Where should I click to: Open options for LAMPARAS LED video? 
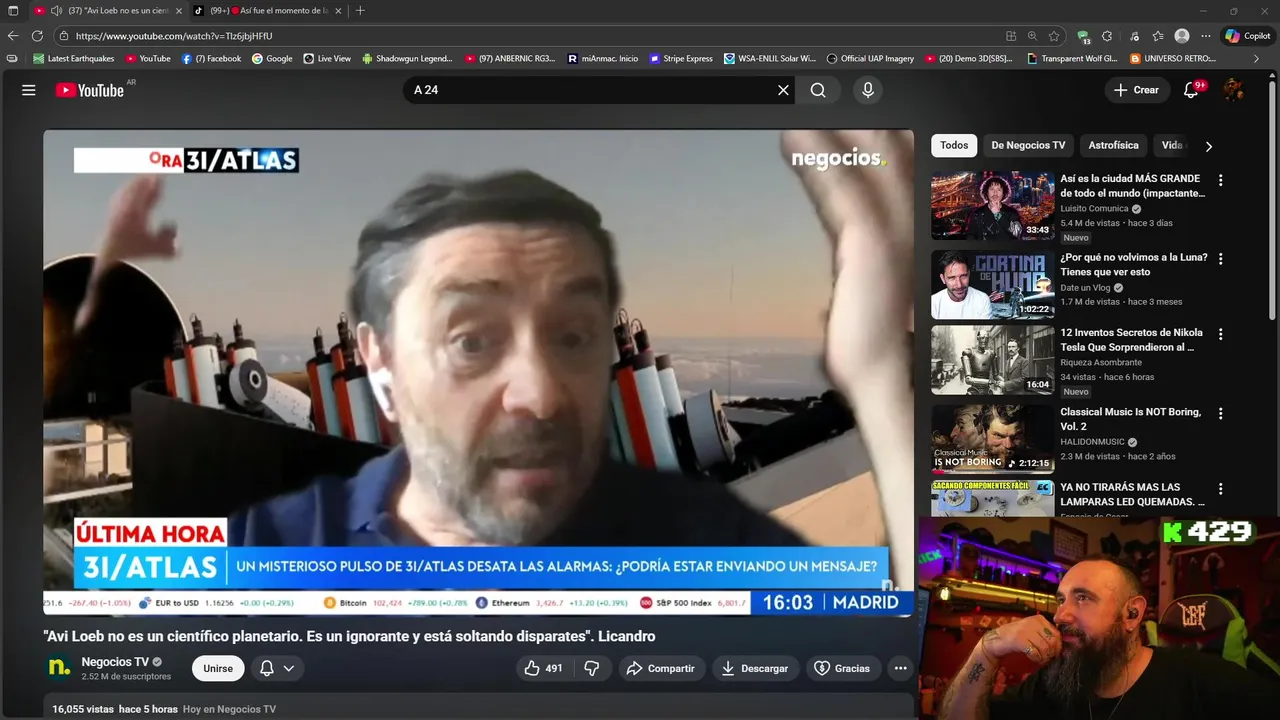tap(1220, 488)
